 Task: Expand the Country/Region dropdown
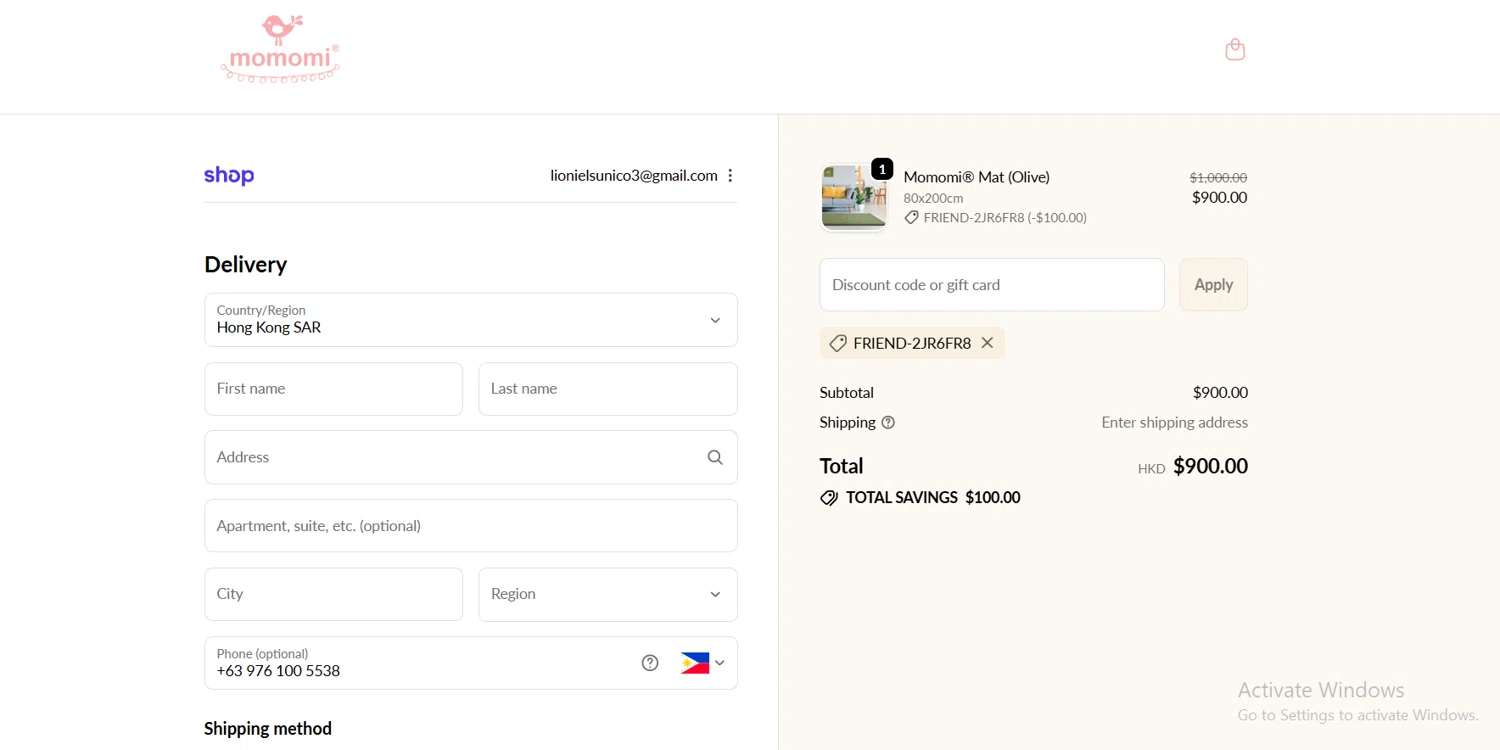tap(471, 320)
